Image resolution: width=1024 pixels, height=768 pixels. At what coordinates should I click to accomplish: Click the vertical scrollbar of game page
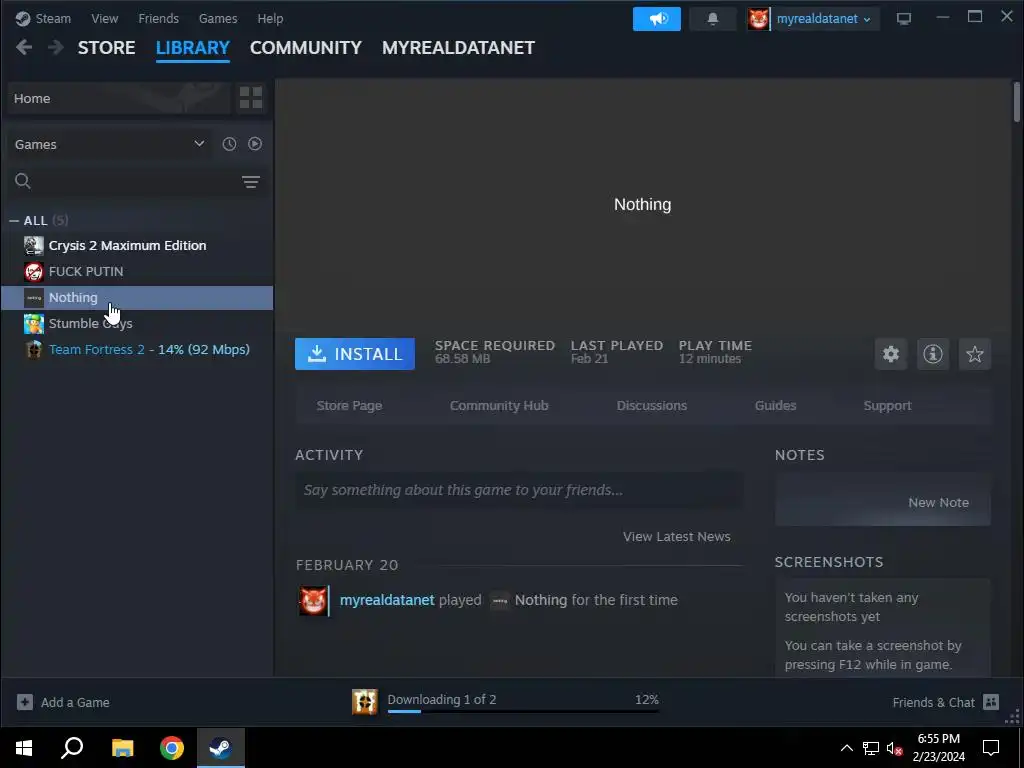click(x=1017, y=101)
